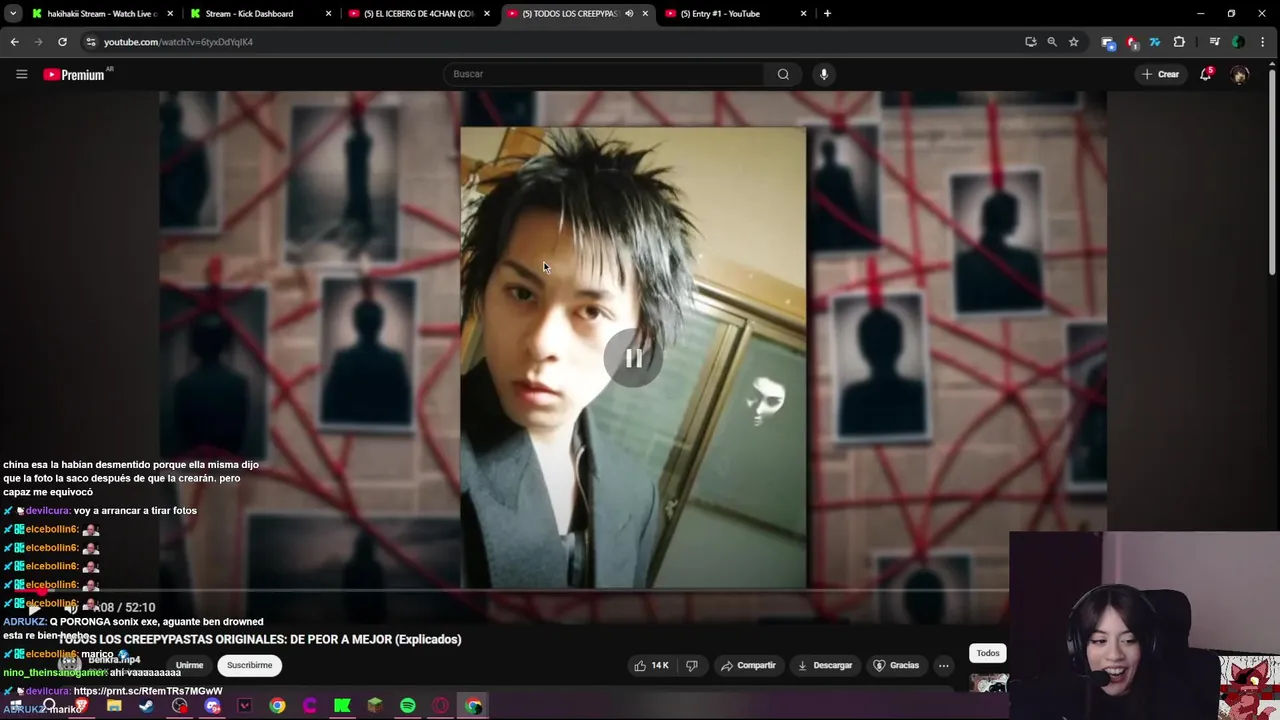Viewport: 1280px width, 720px height.
Task: Start voice search with microphone icon
Action: click(x=823, y=74)
